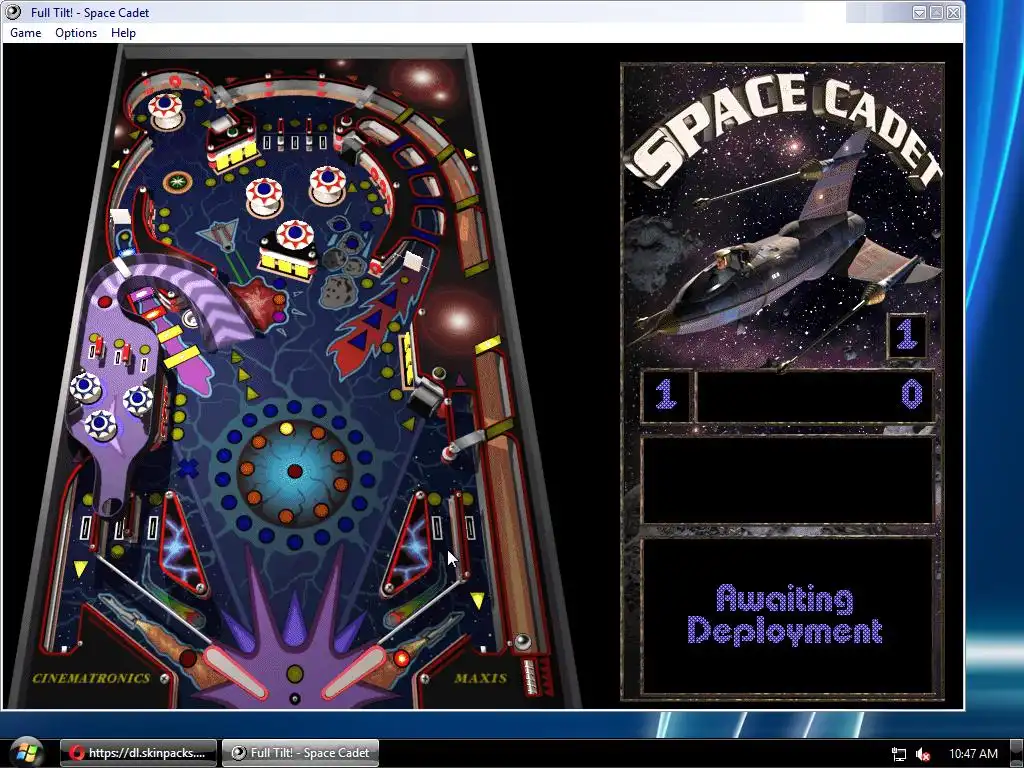Click the MAXIS label
Image resolution: width=1024 pixels, height=768 pixels.
pos(481,678)
